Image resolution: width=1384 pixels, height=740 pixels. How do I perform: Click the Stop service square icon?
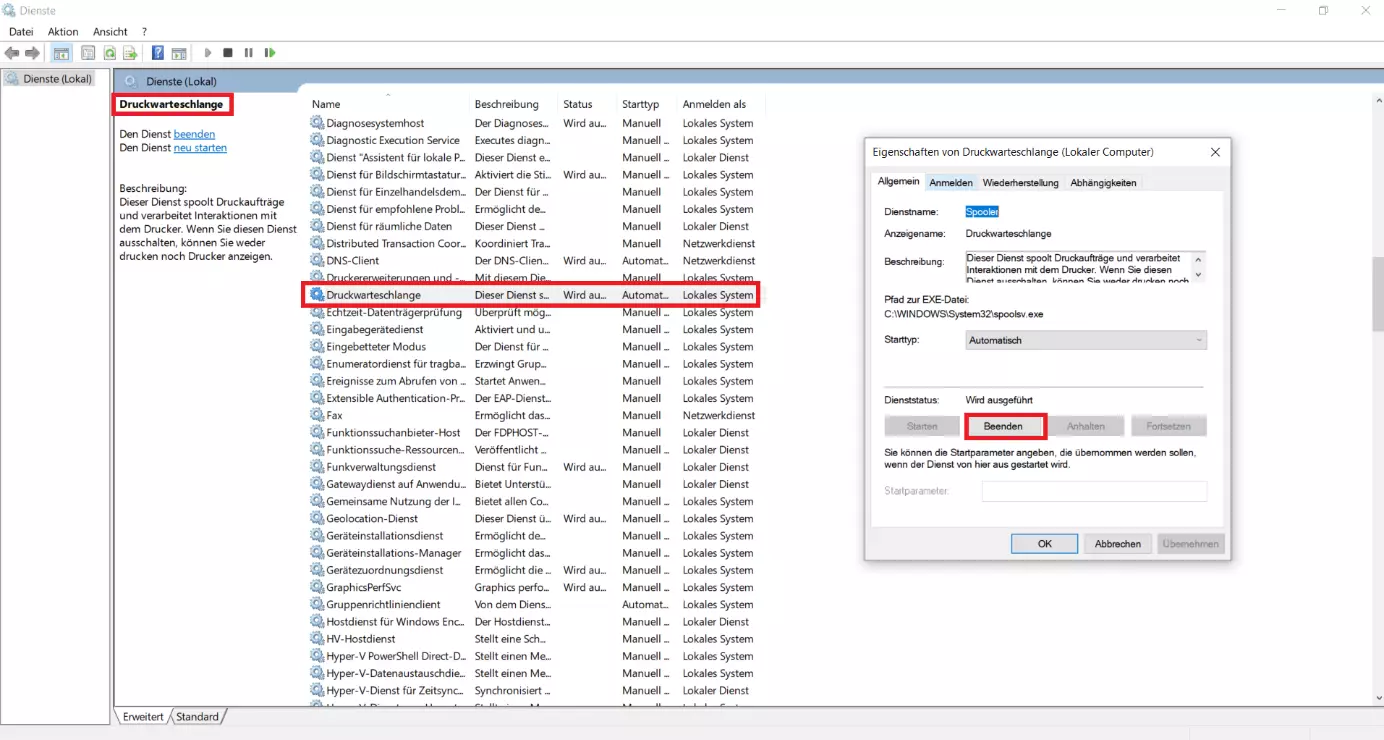(228, 53)
